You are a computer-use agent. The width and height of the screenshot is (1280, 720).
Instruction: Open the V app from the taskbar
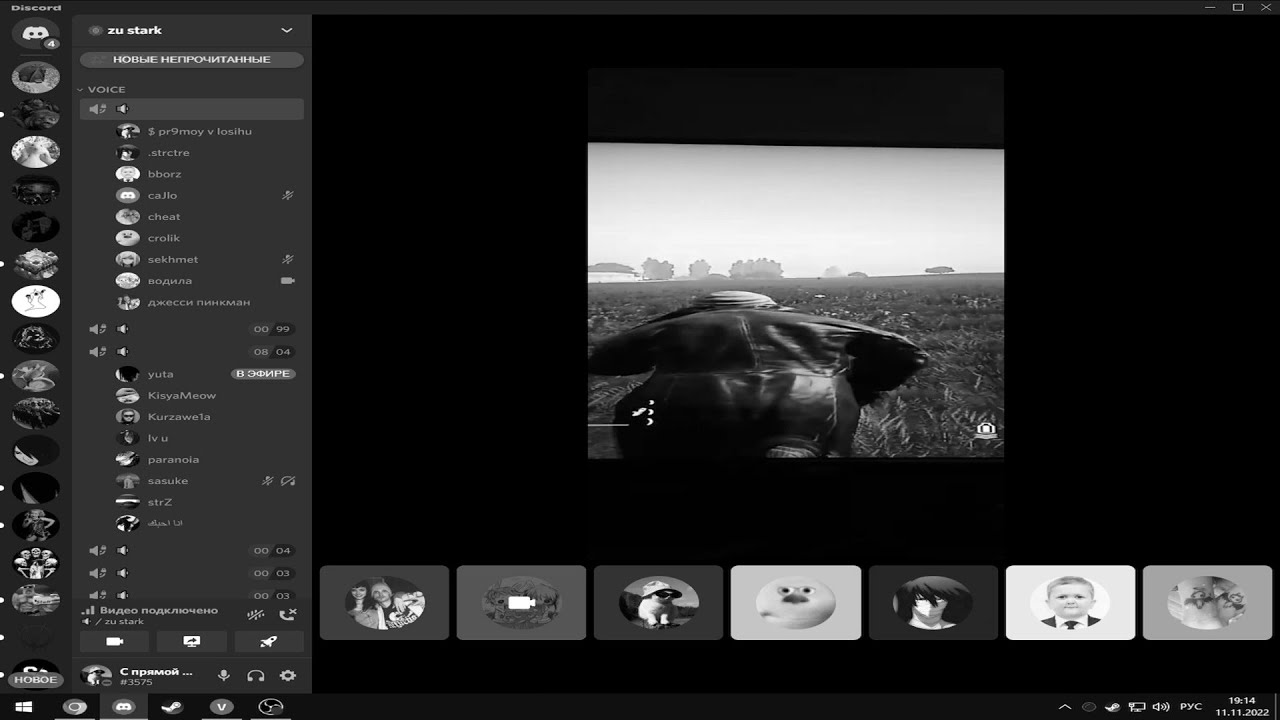(221, 707)
